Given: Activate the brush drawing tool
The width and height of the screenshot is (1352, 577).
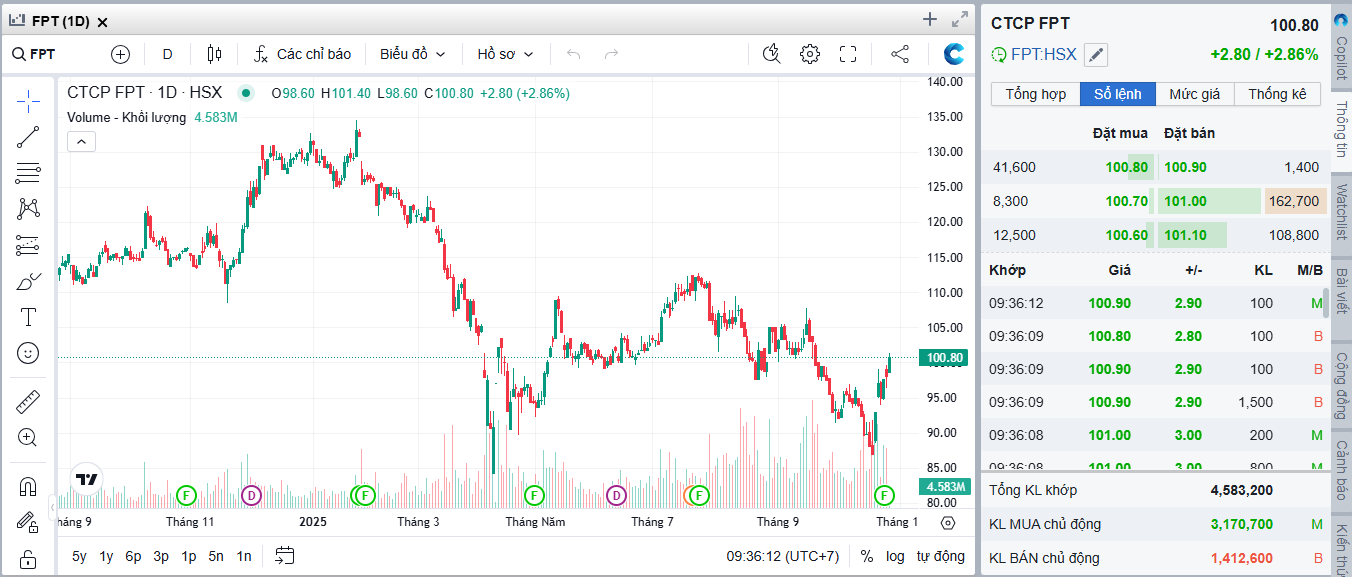Looking at the screenshot, I should (x=28, y=282).
